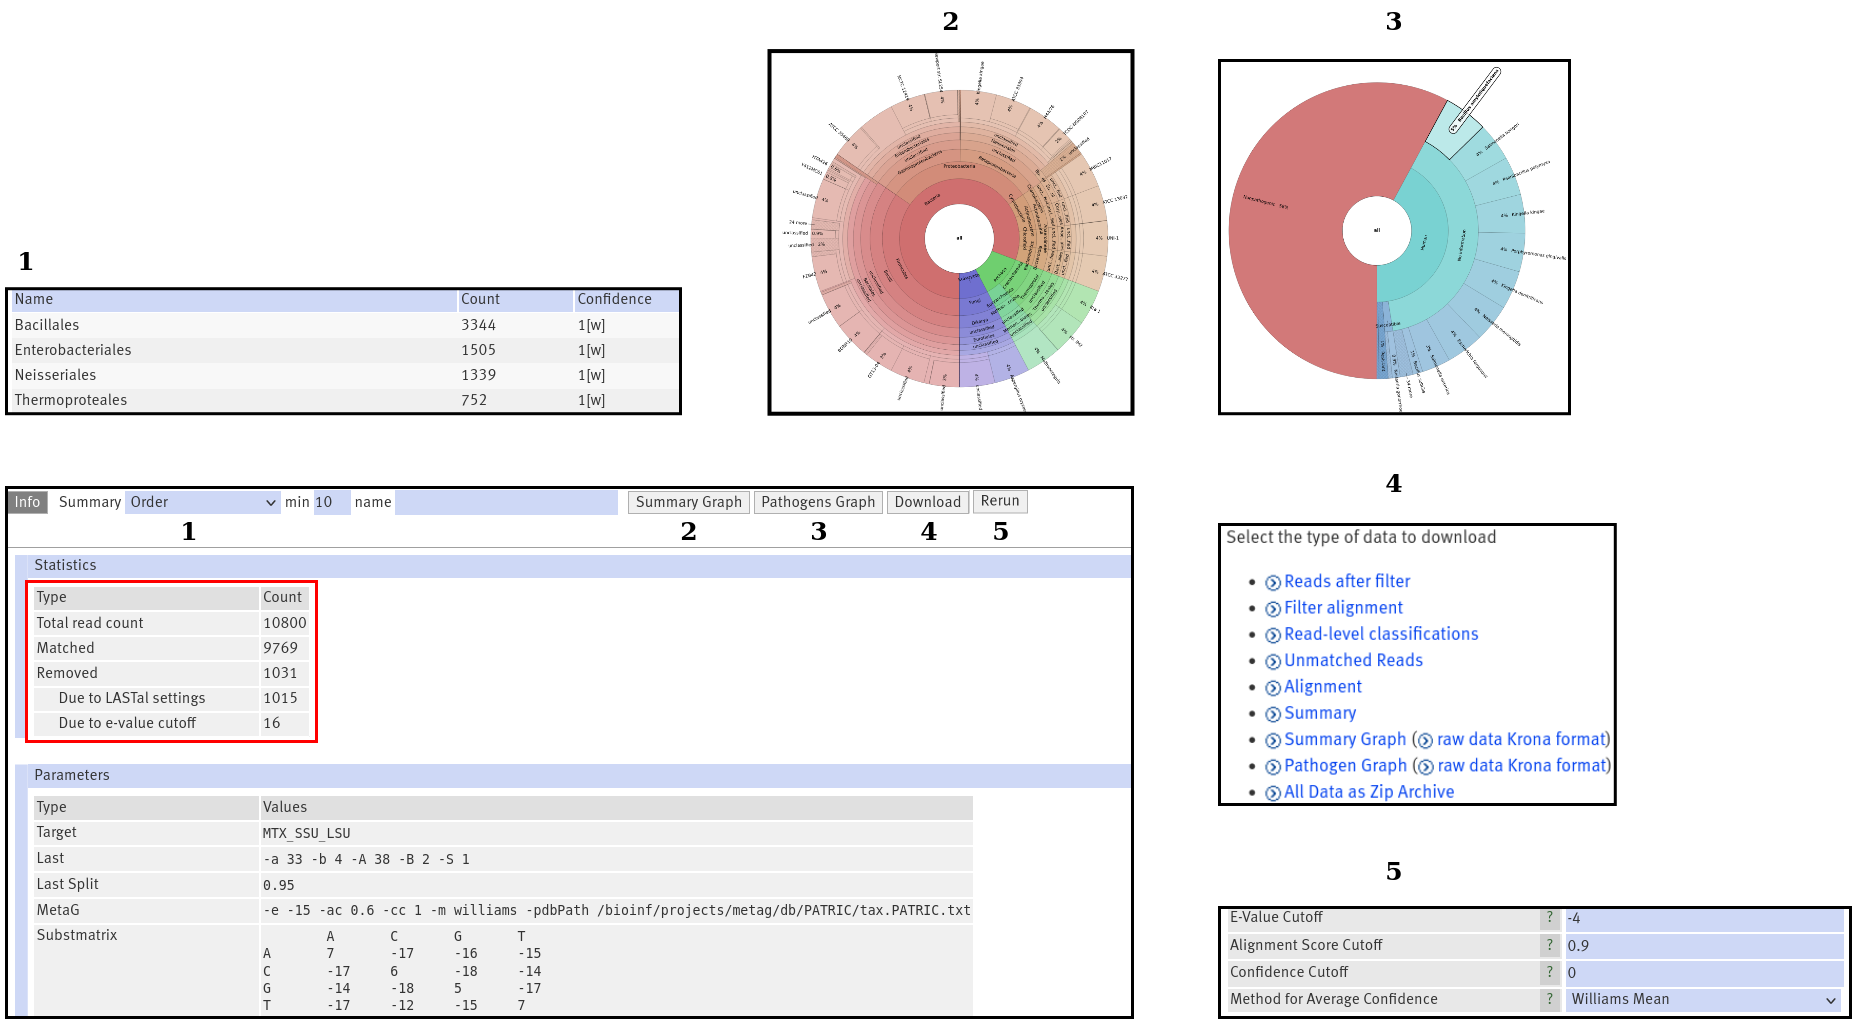Click the min value input field
The height and width of the screenshot is (1024, 1857).
click(x=332, y=502)
